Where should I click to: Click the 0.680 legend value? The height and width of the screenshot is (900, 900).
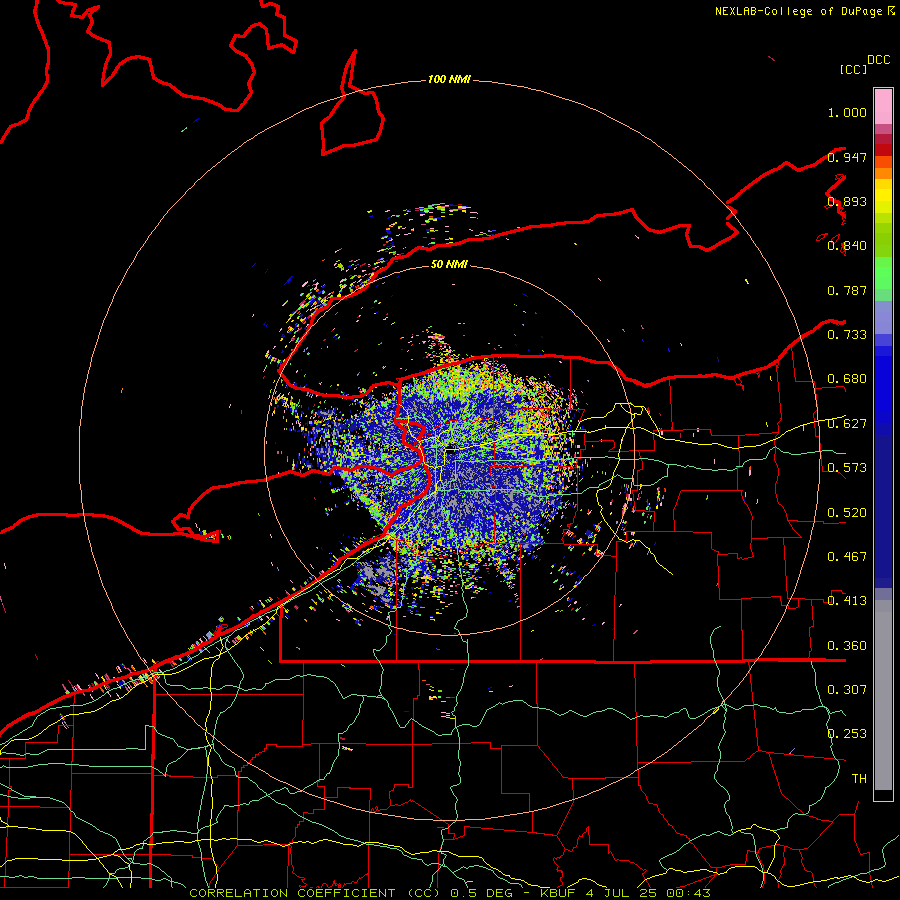tap(847, 379)
